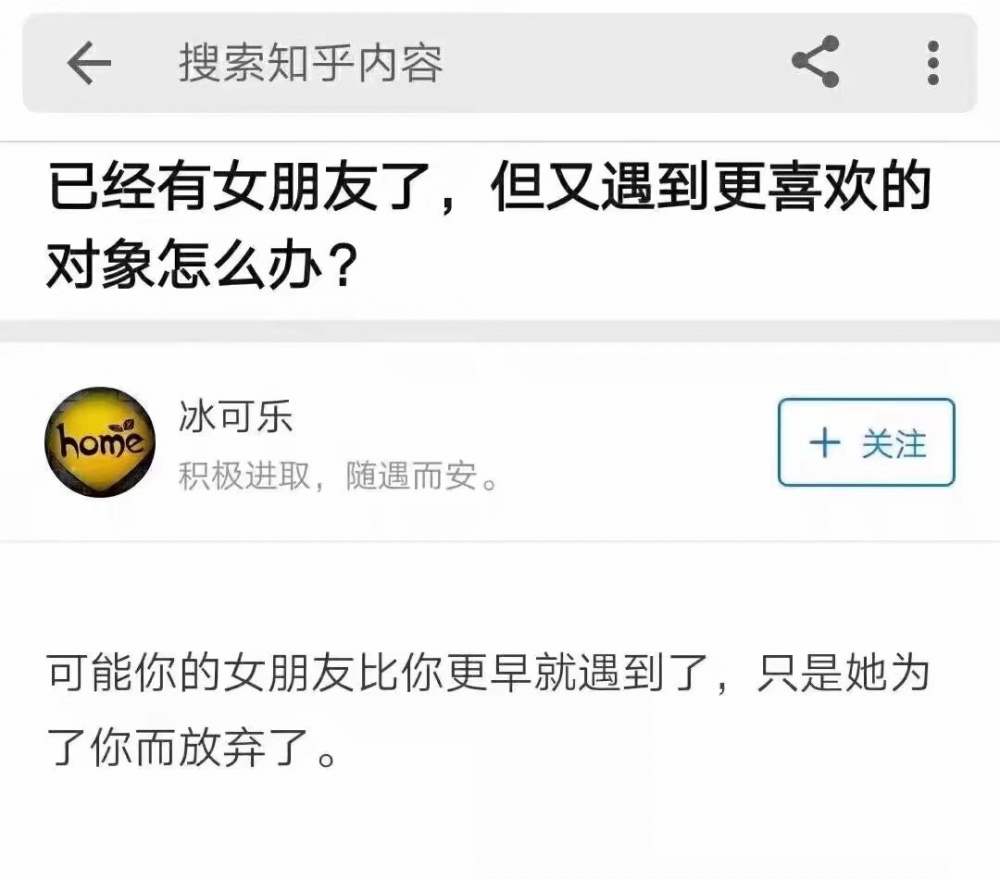Screen dimensions: 1000x879
Task: Click the title's second line 对象怎么办？
Action: pos(201,264)
